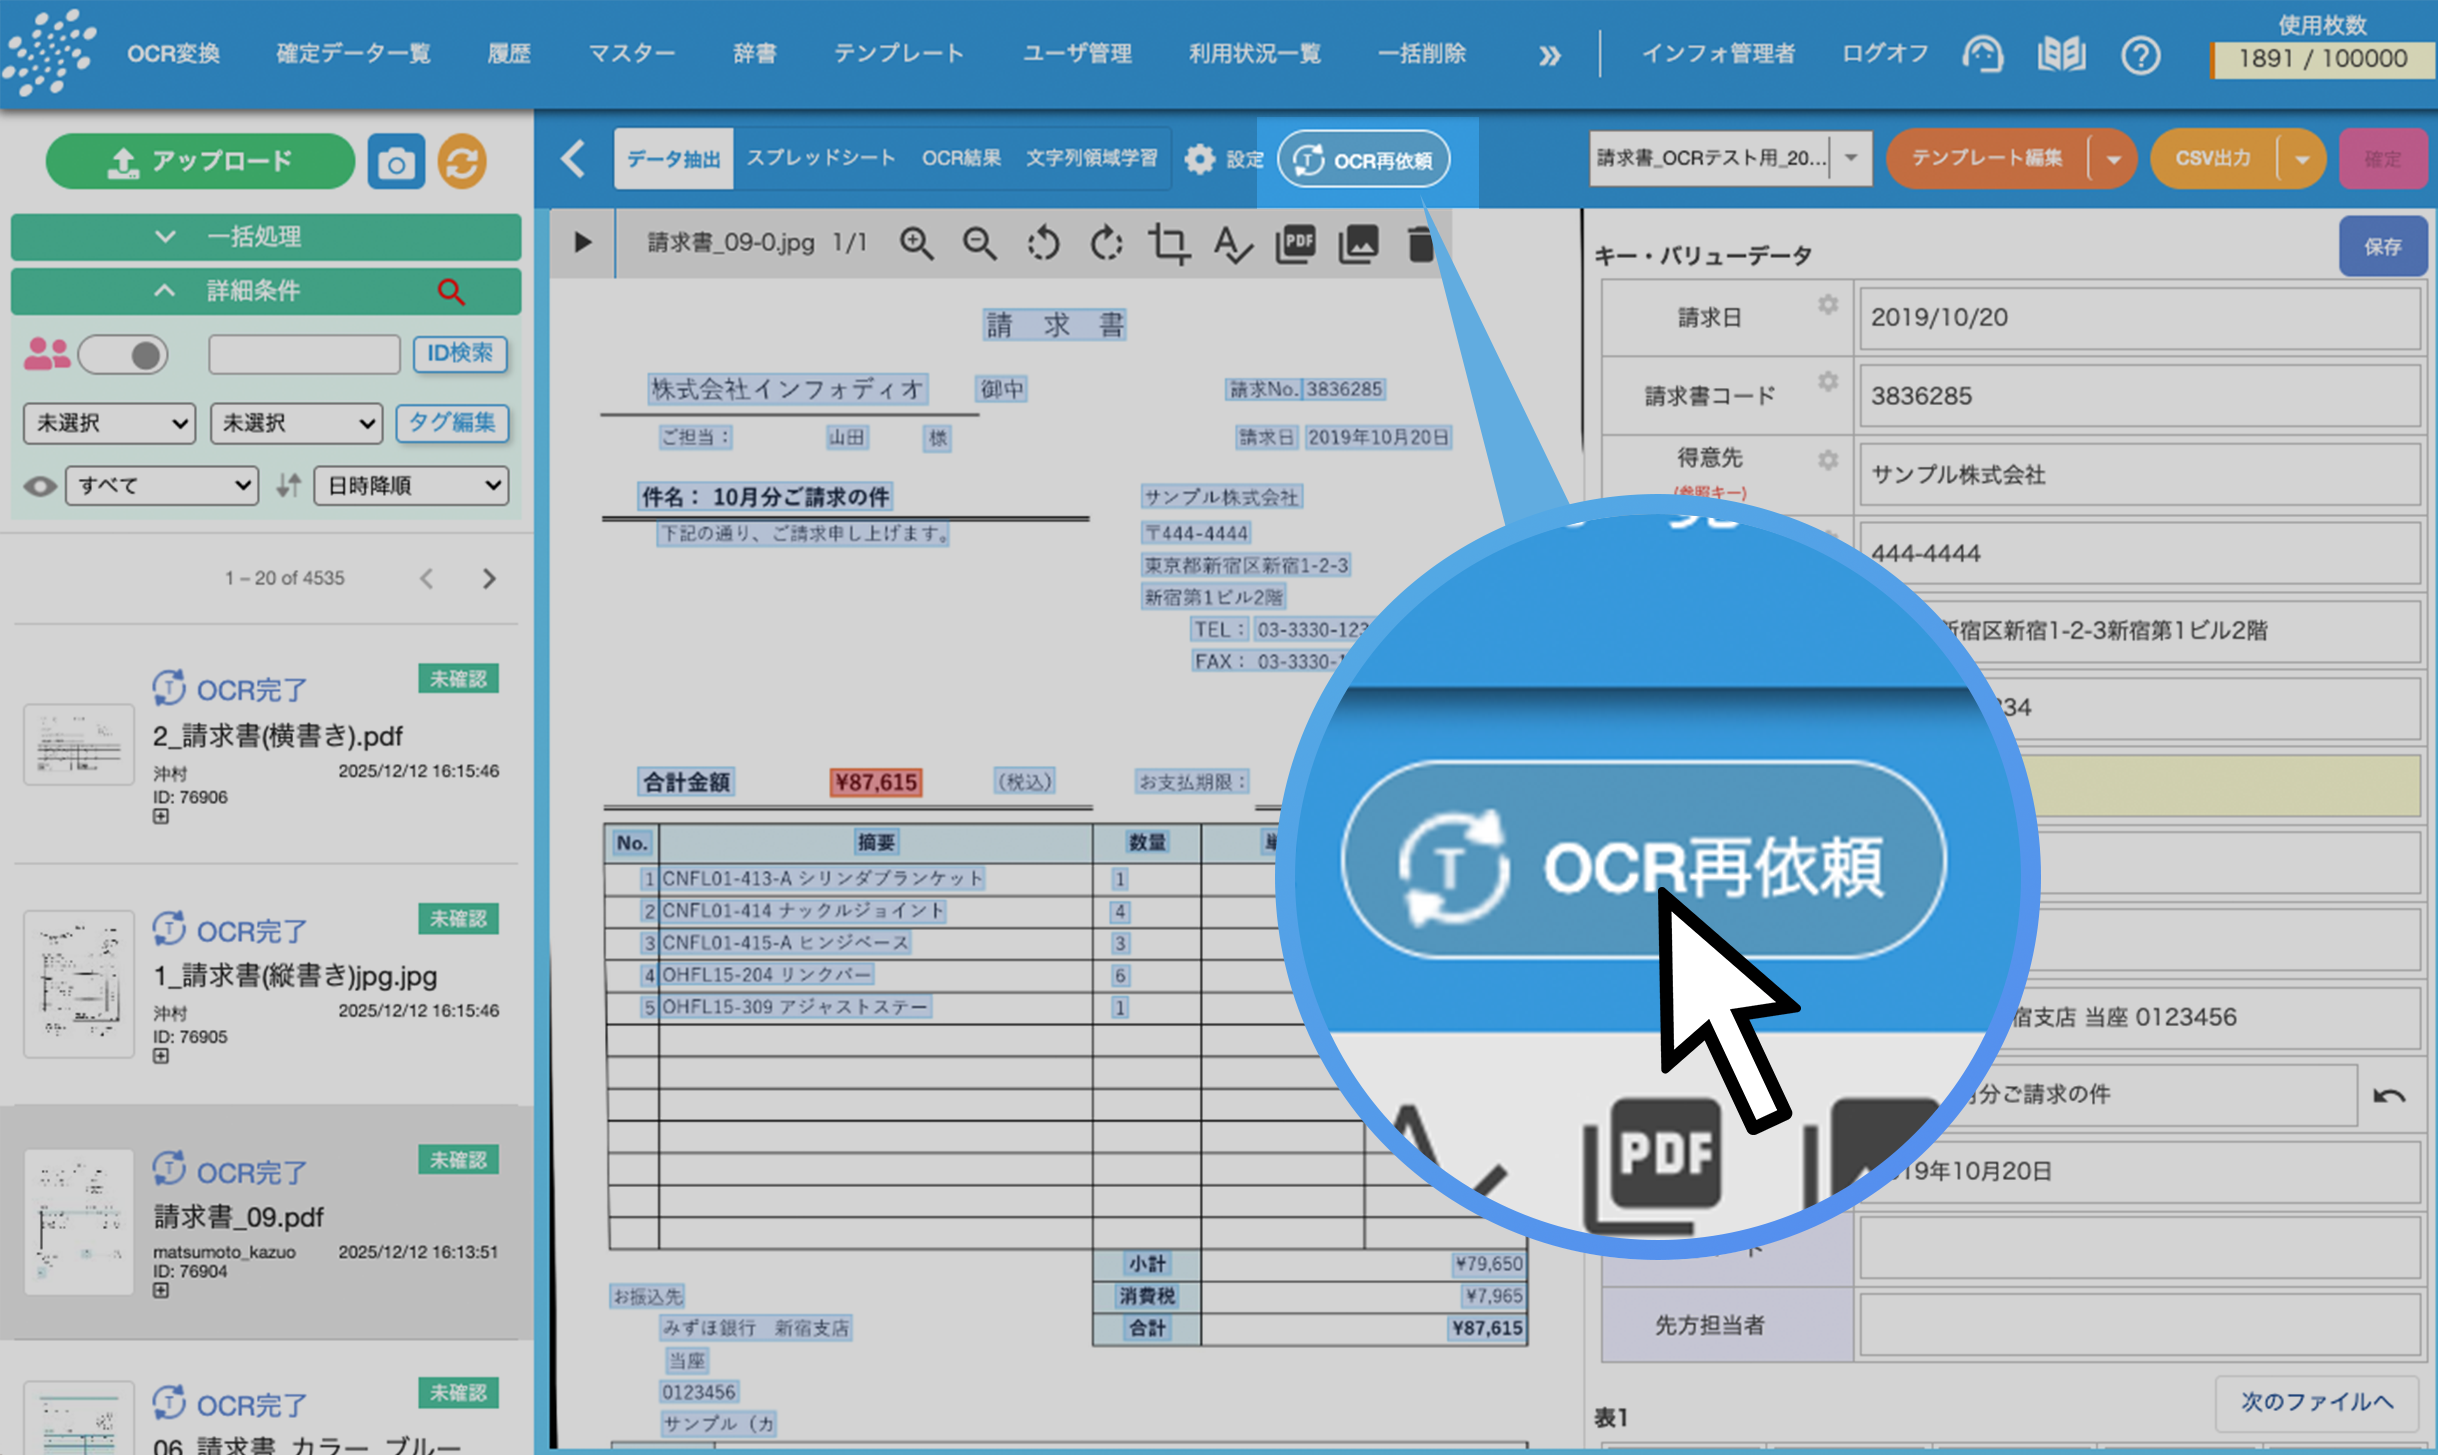This screenshot has width=2438, height=1455.
Task: Click the orange refresh icon
Action: [x=461, y=162]
